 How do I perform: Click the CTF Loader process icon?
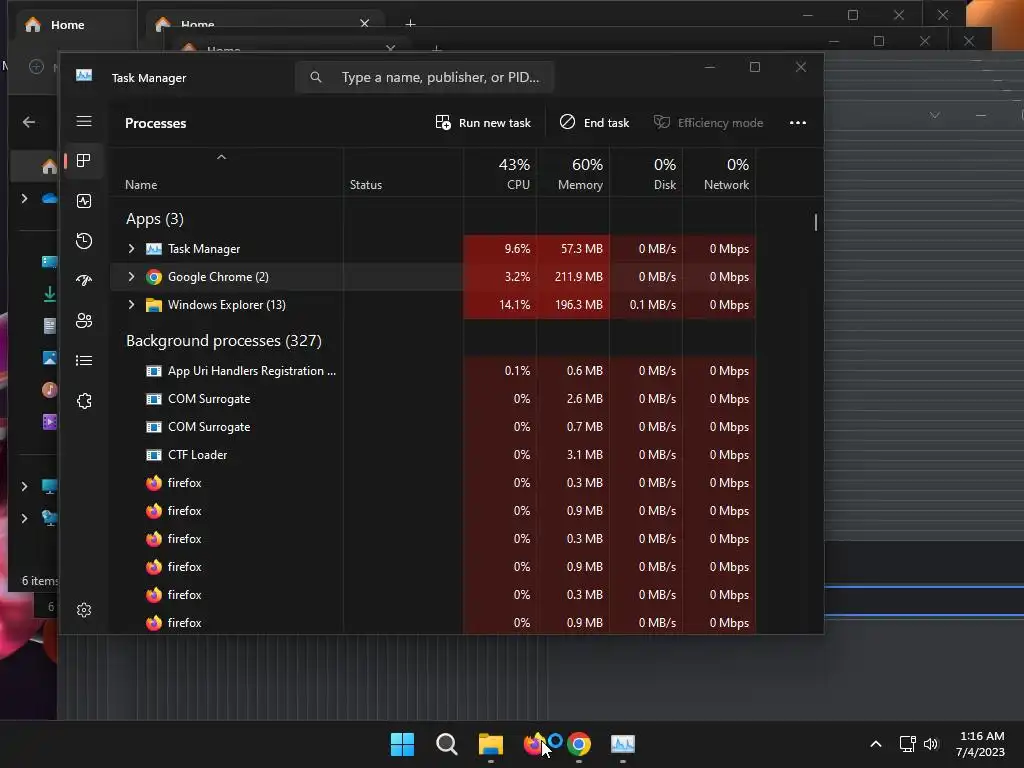153,455
